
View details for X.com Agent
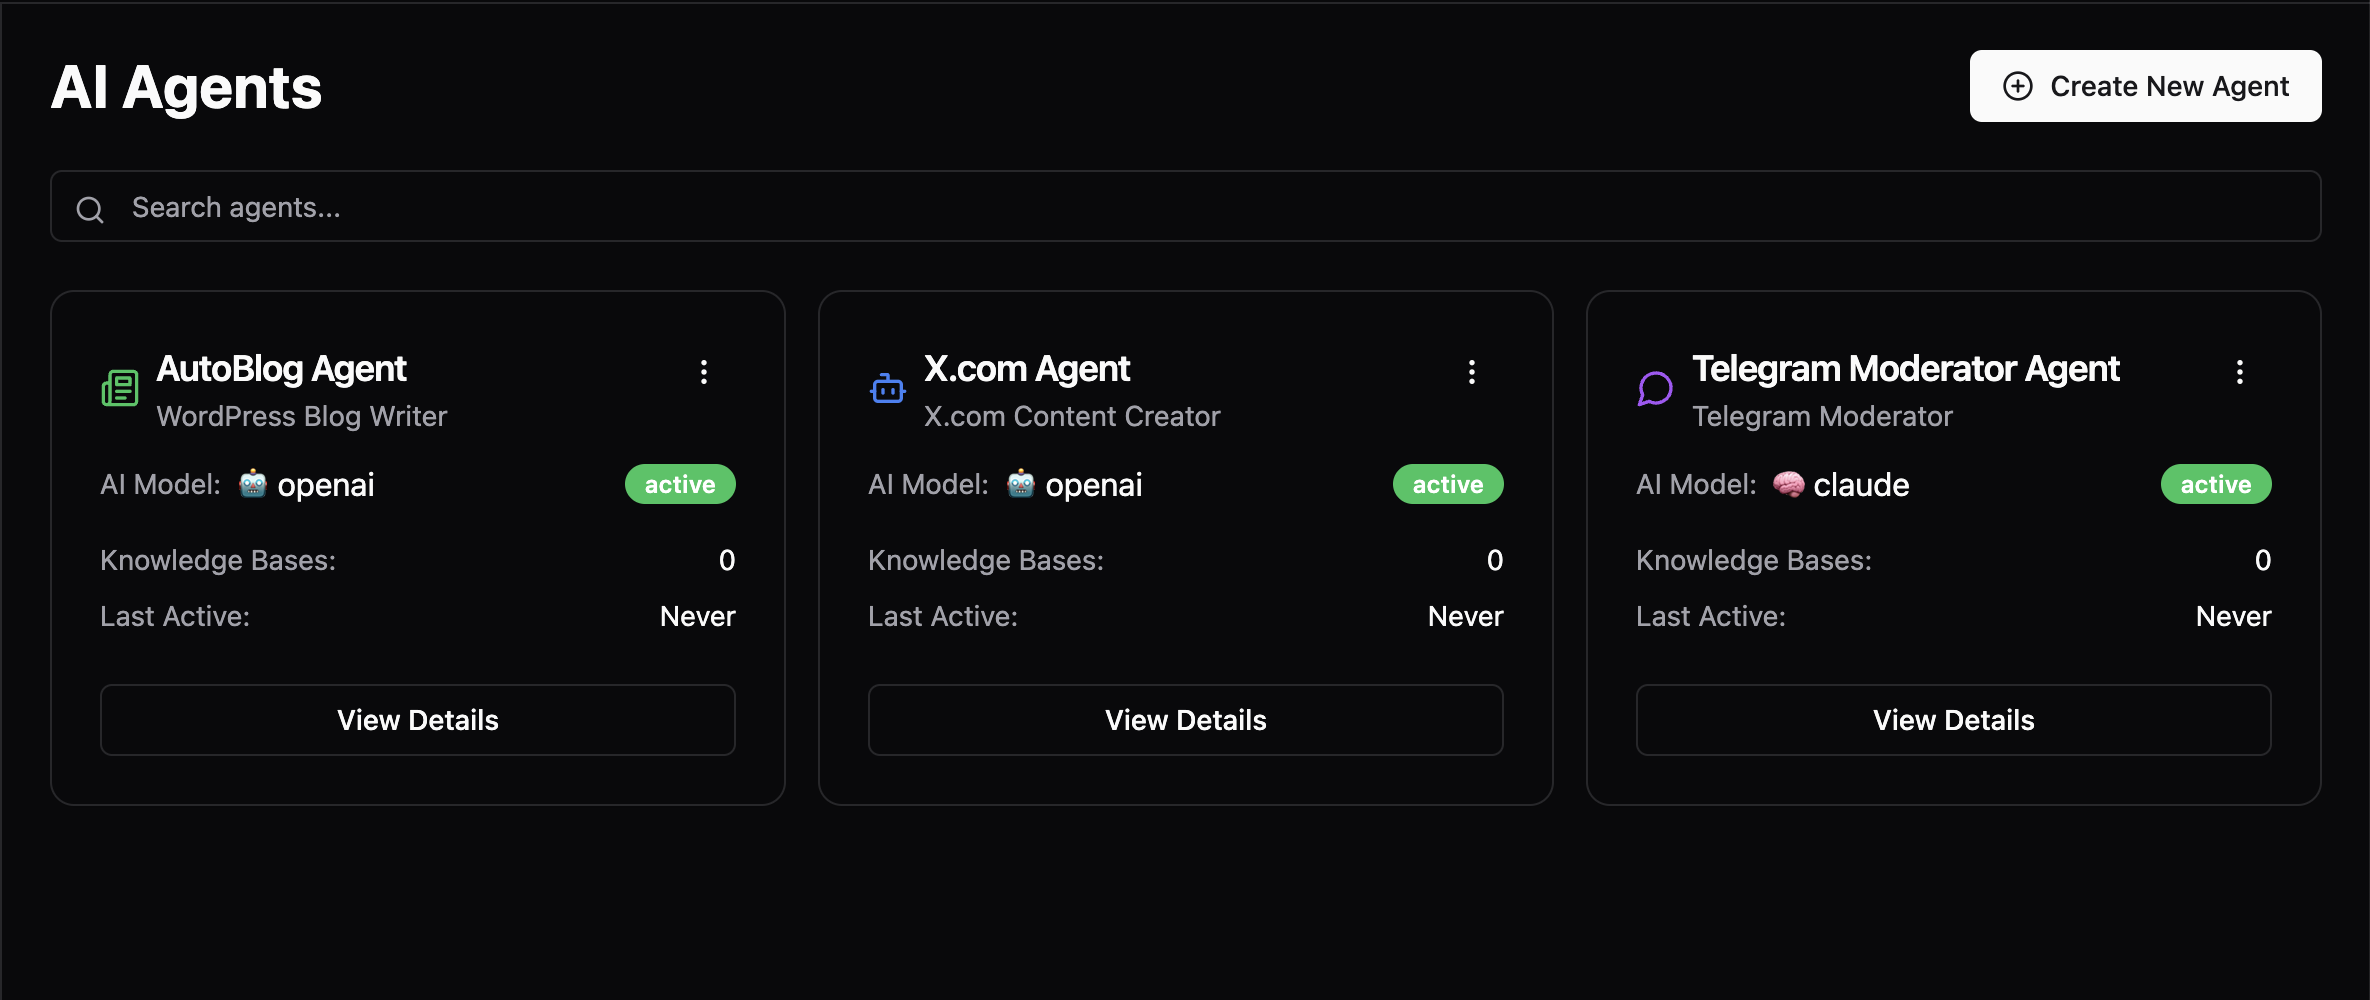click(x=1186, y=720)
